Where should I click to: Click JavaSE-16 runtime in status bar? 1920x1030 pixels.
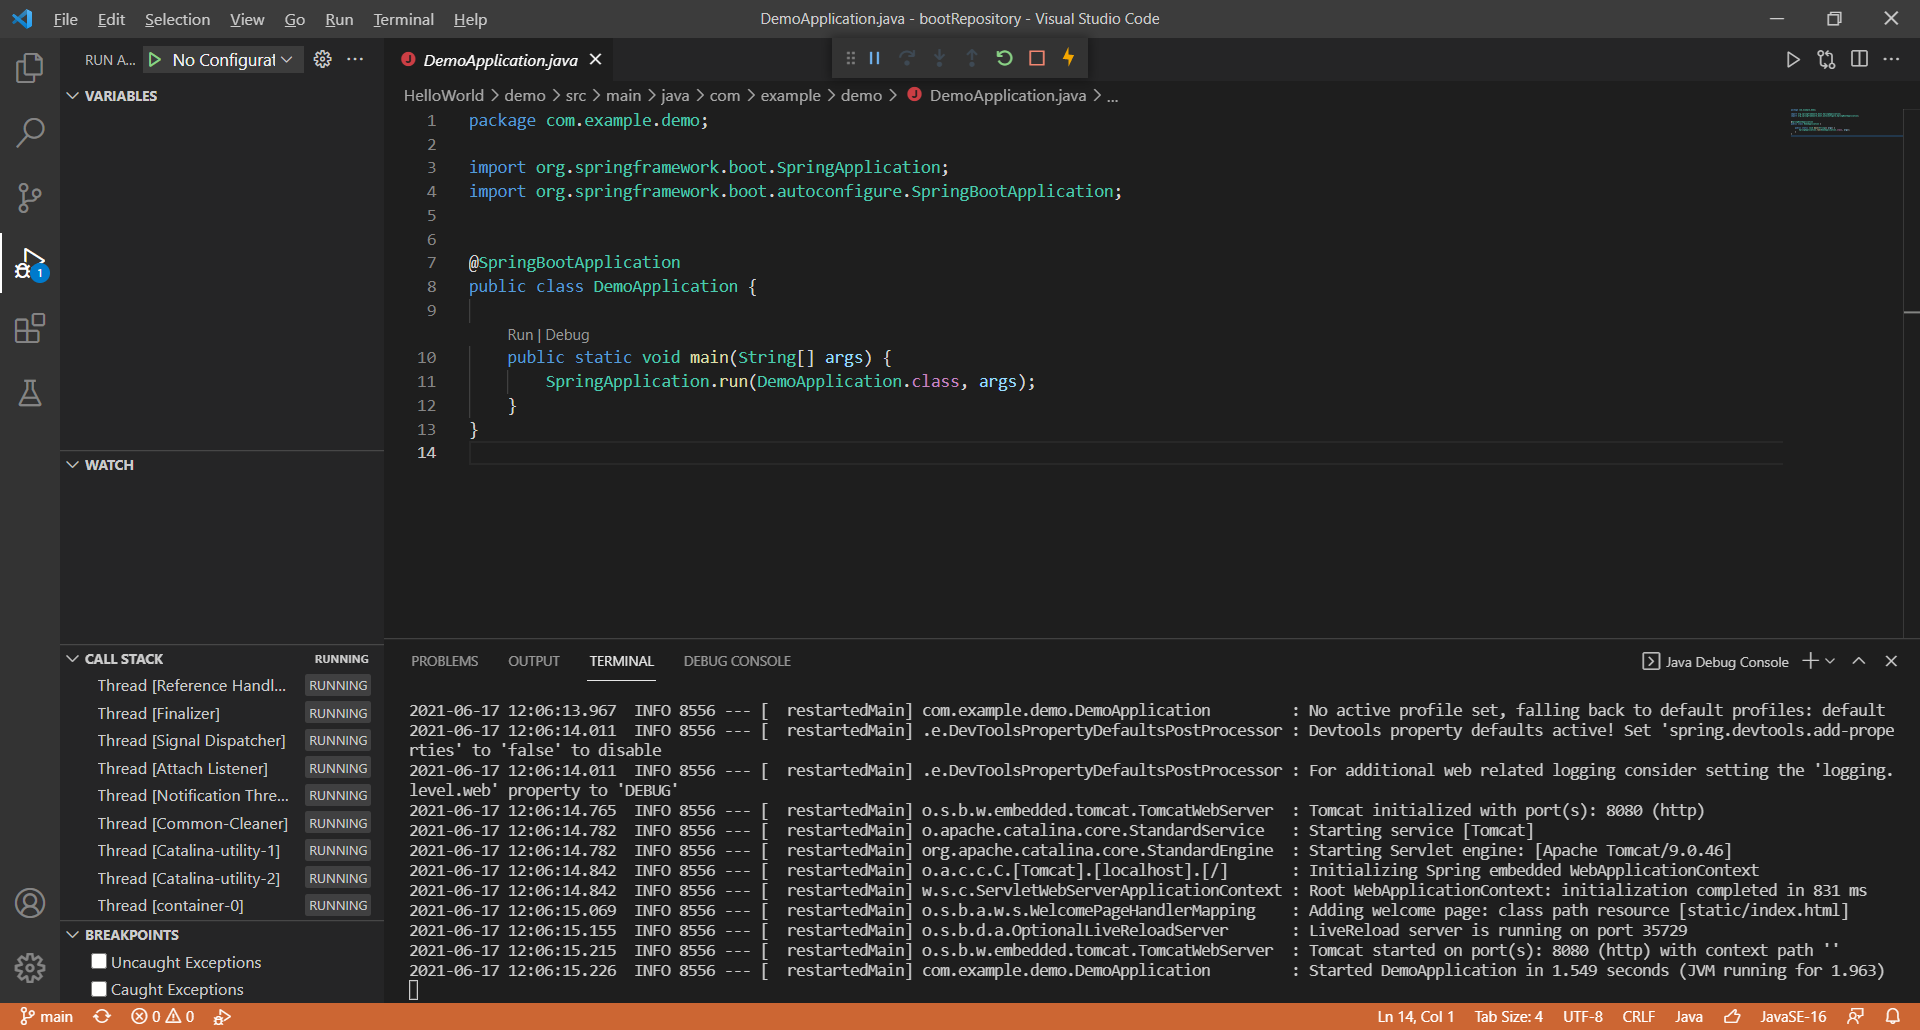(1793, 1016)
